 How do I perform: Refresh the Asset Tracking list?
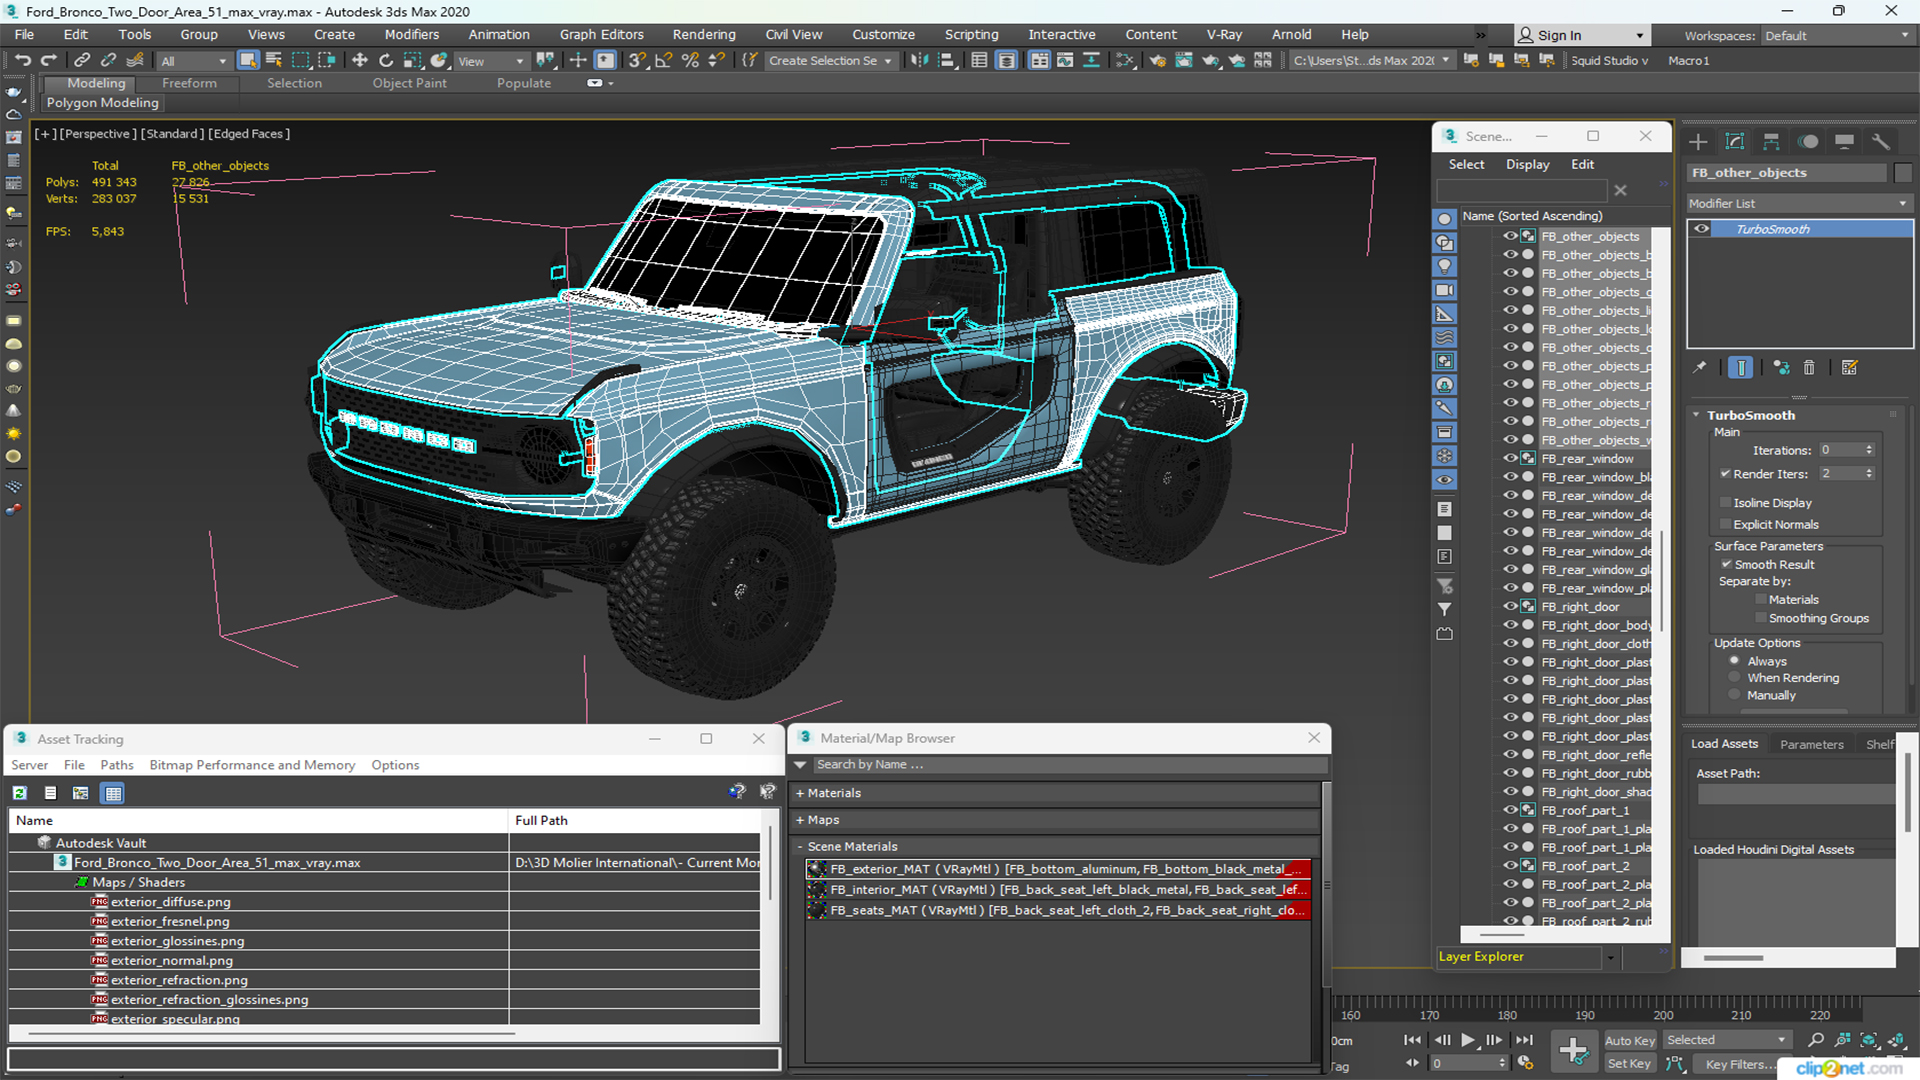(20, 793)
